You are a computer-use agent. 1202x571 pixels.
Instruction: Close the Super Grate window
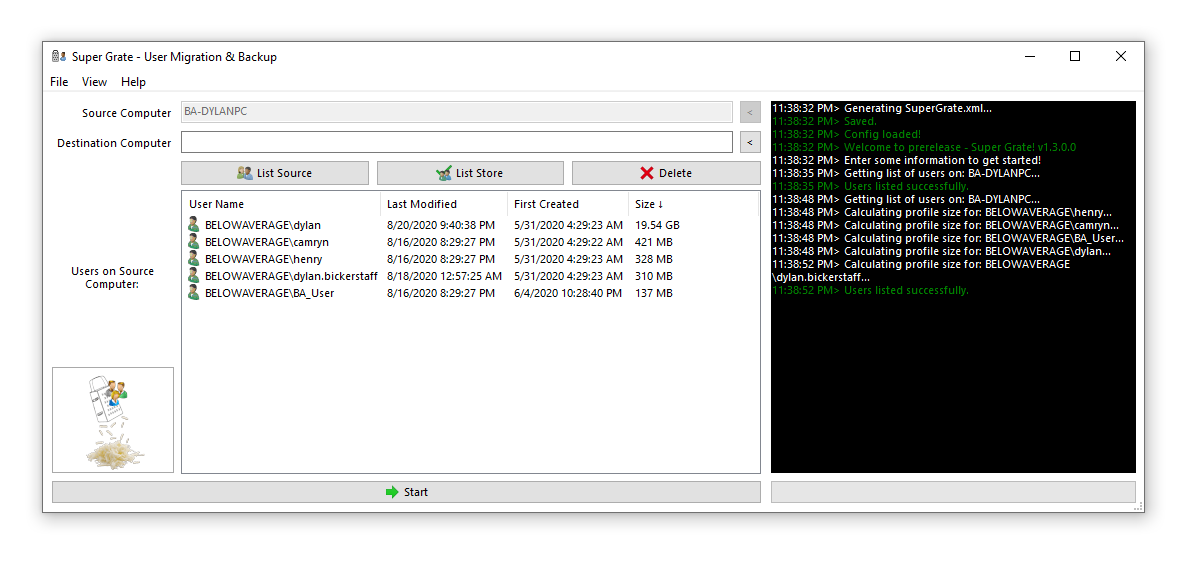tap(1121, 57)
